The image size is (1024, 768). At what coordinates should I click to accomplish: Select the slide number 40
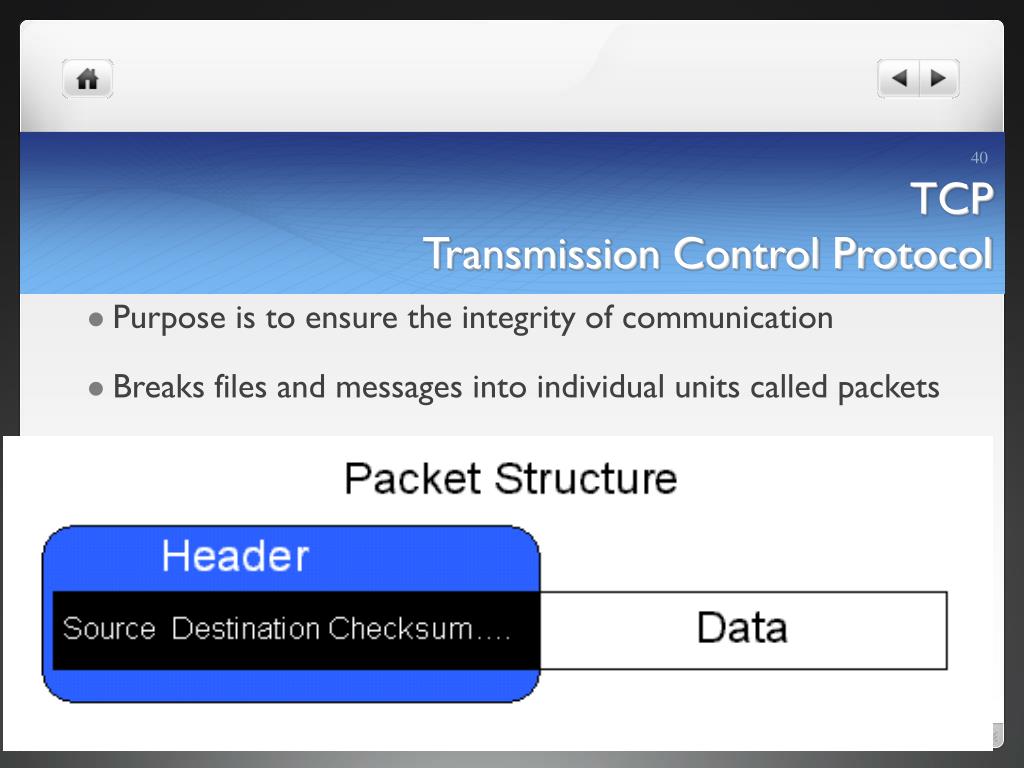pyautogui.click(x=979, y=157)
